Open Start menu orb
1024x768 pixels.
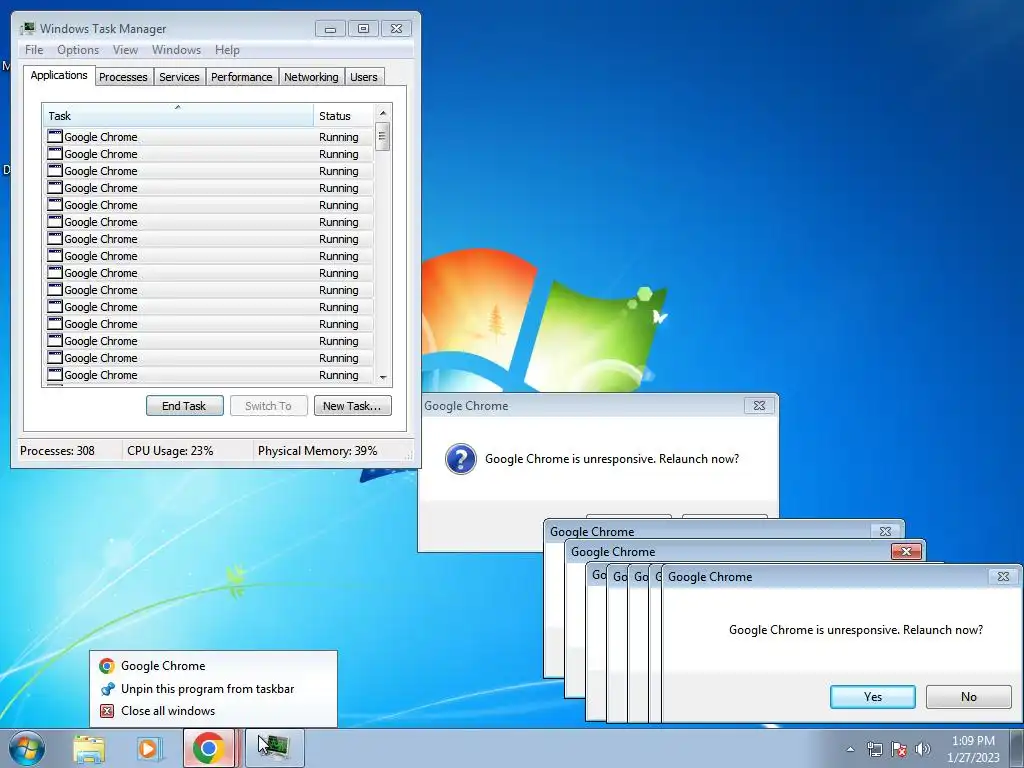pyautogui.click(x=27, y=748)
